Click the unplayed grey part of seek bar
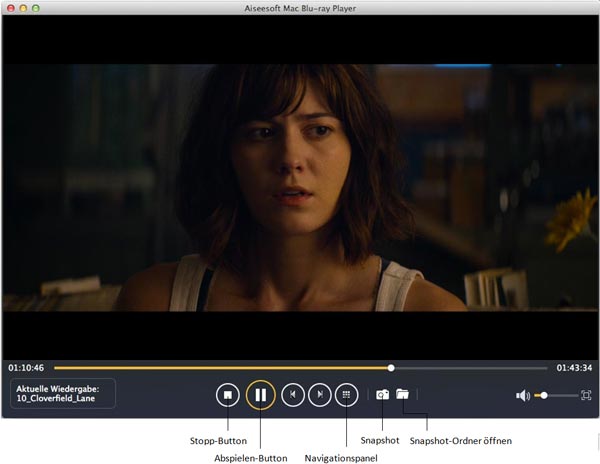Screen dimensions: 600x464 pyautogui.click(x=470, y=368)
